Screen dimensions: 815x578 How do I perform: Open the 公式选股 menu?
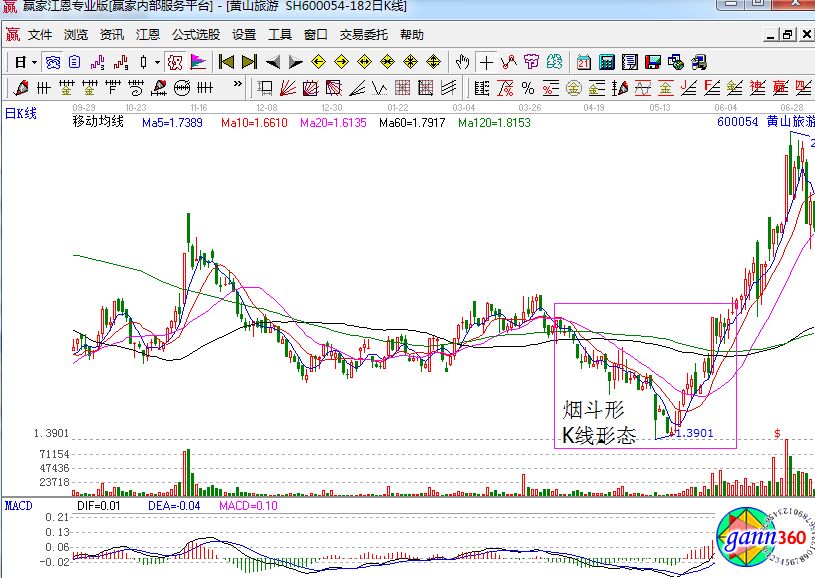pyautogui.click(x=195, y=34)
